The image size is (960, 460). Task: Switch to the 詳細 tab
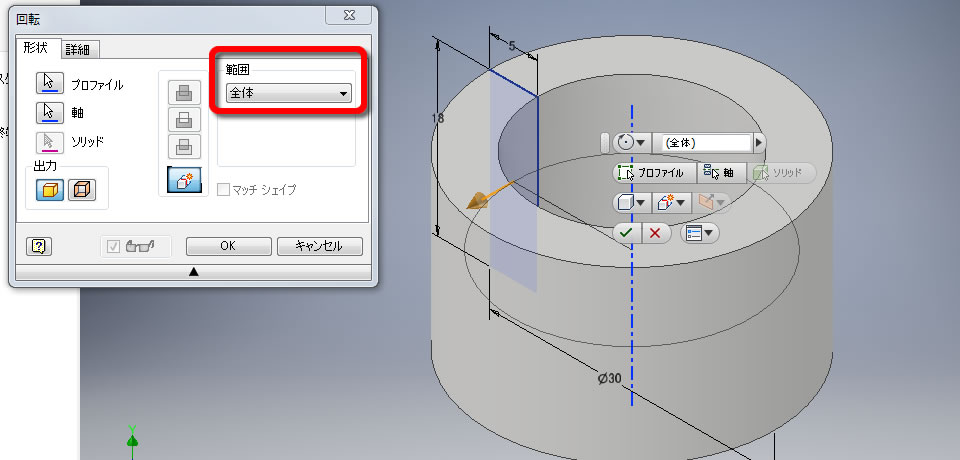78,50
